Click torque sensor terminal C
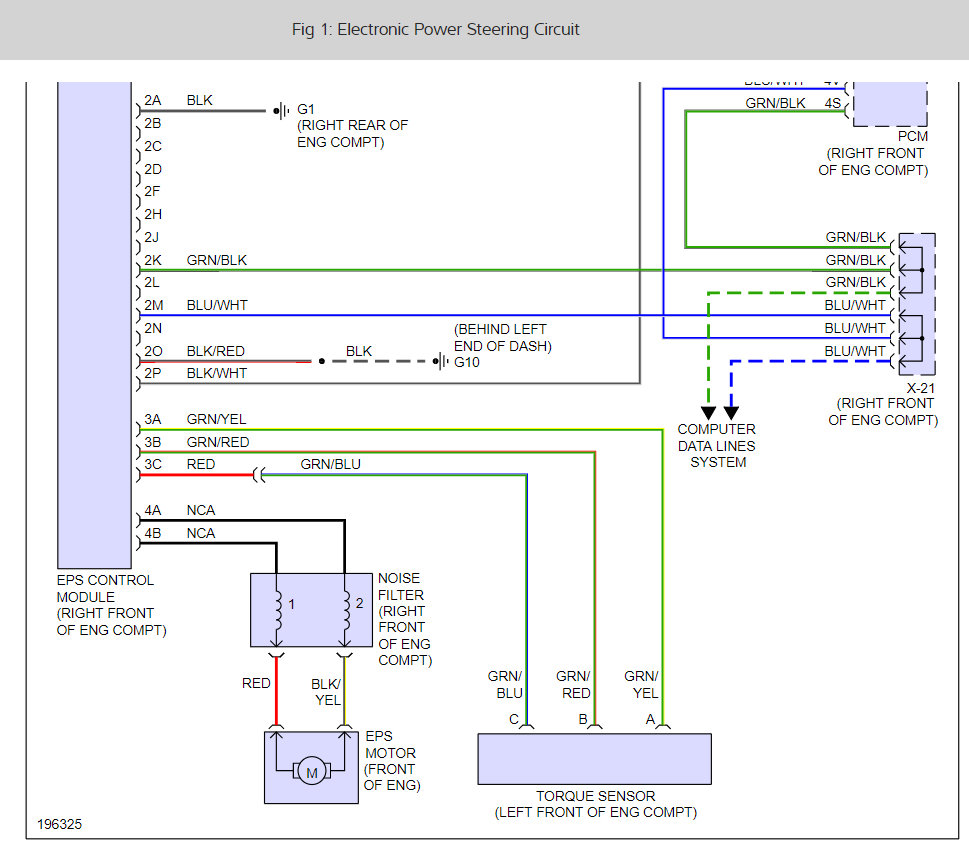 coord(514,719)
